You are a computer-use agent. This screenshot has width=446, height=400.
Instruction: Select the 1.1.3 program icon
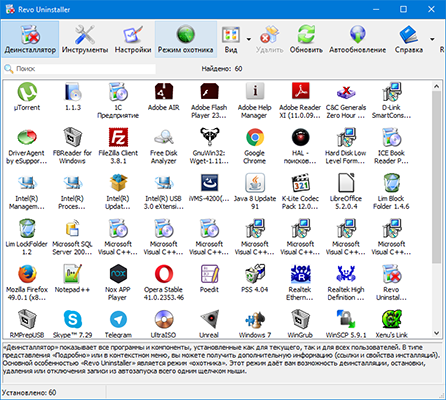point(72,92)
